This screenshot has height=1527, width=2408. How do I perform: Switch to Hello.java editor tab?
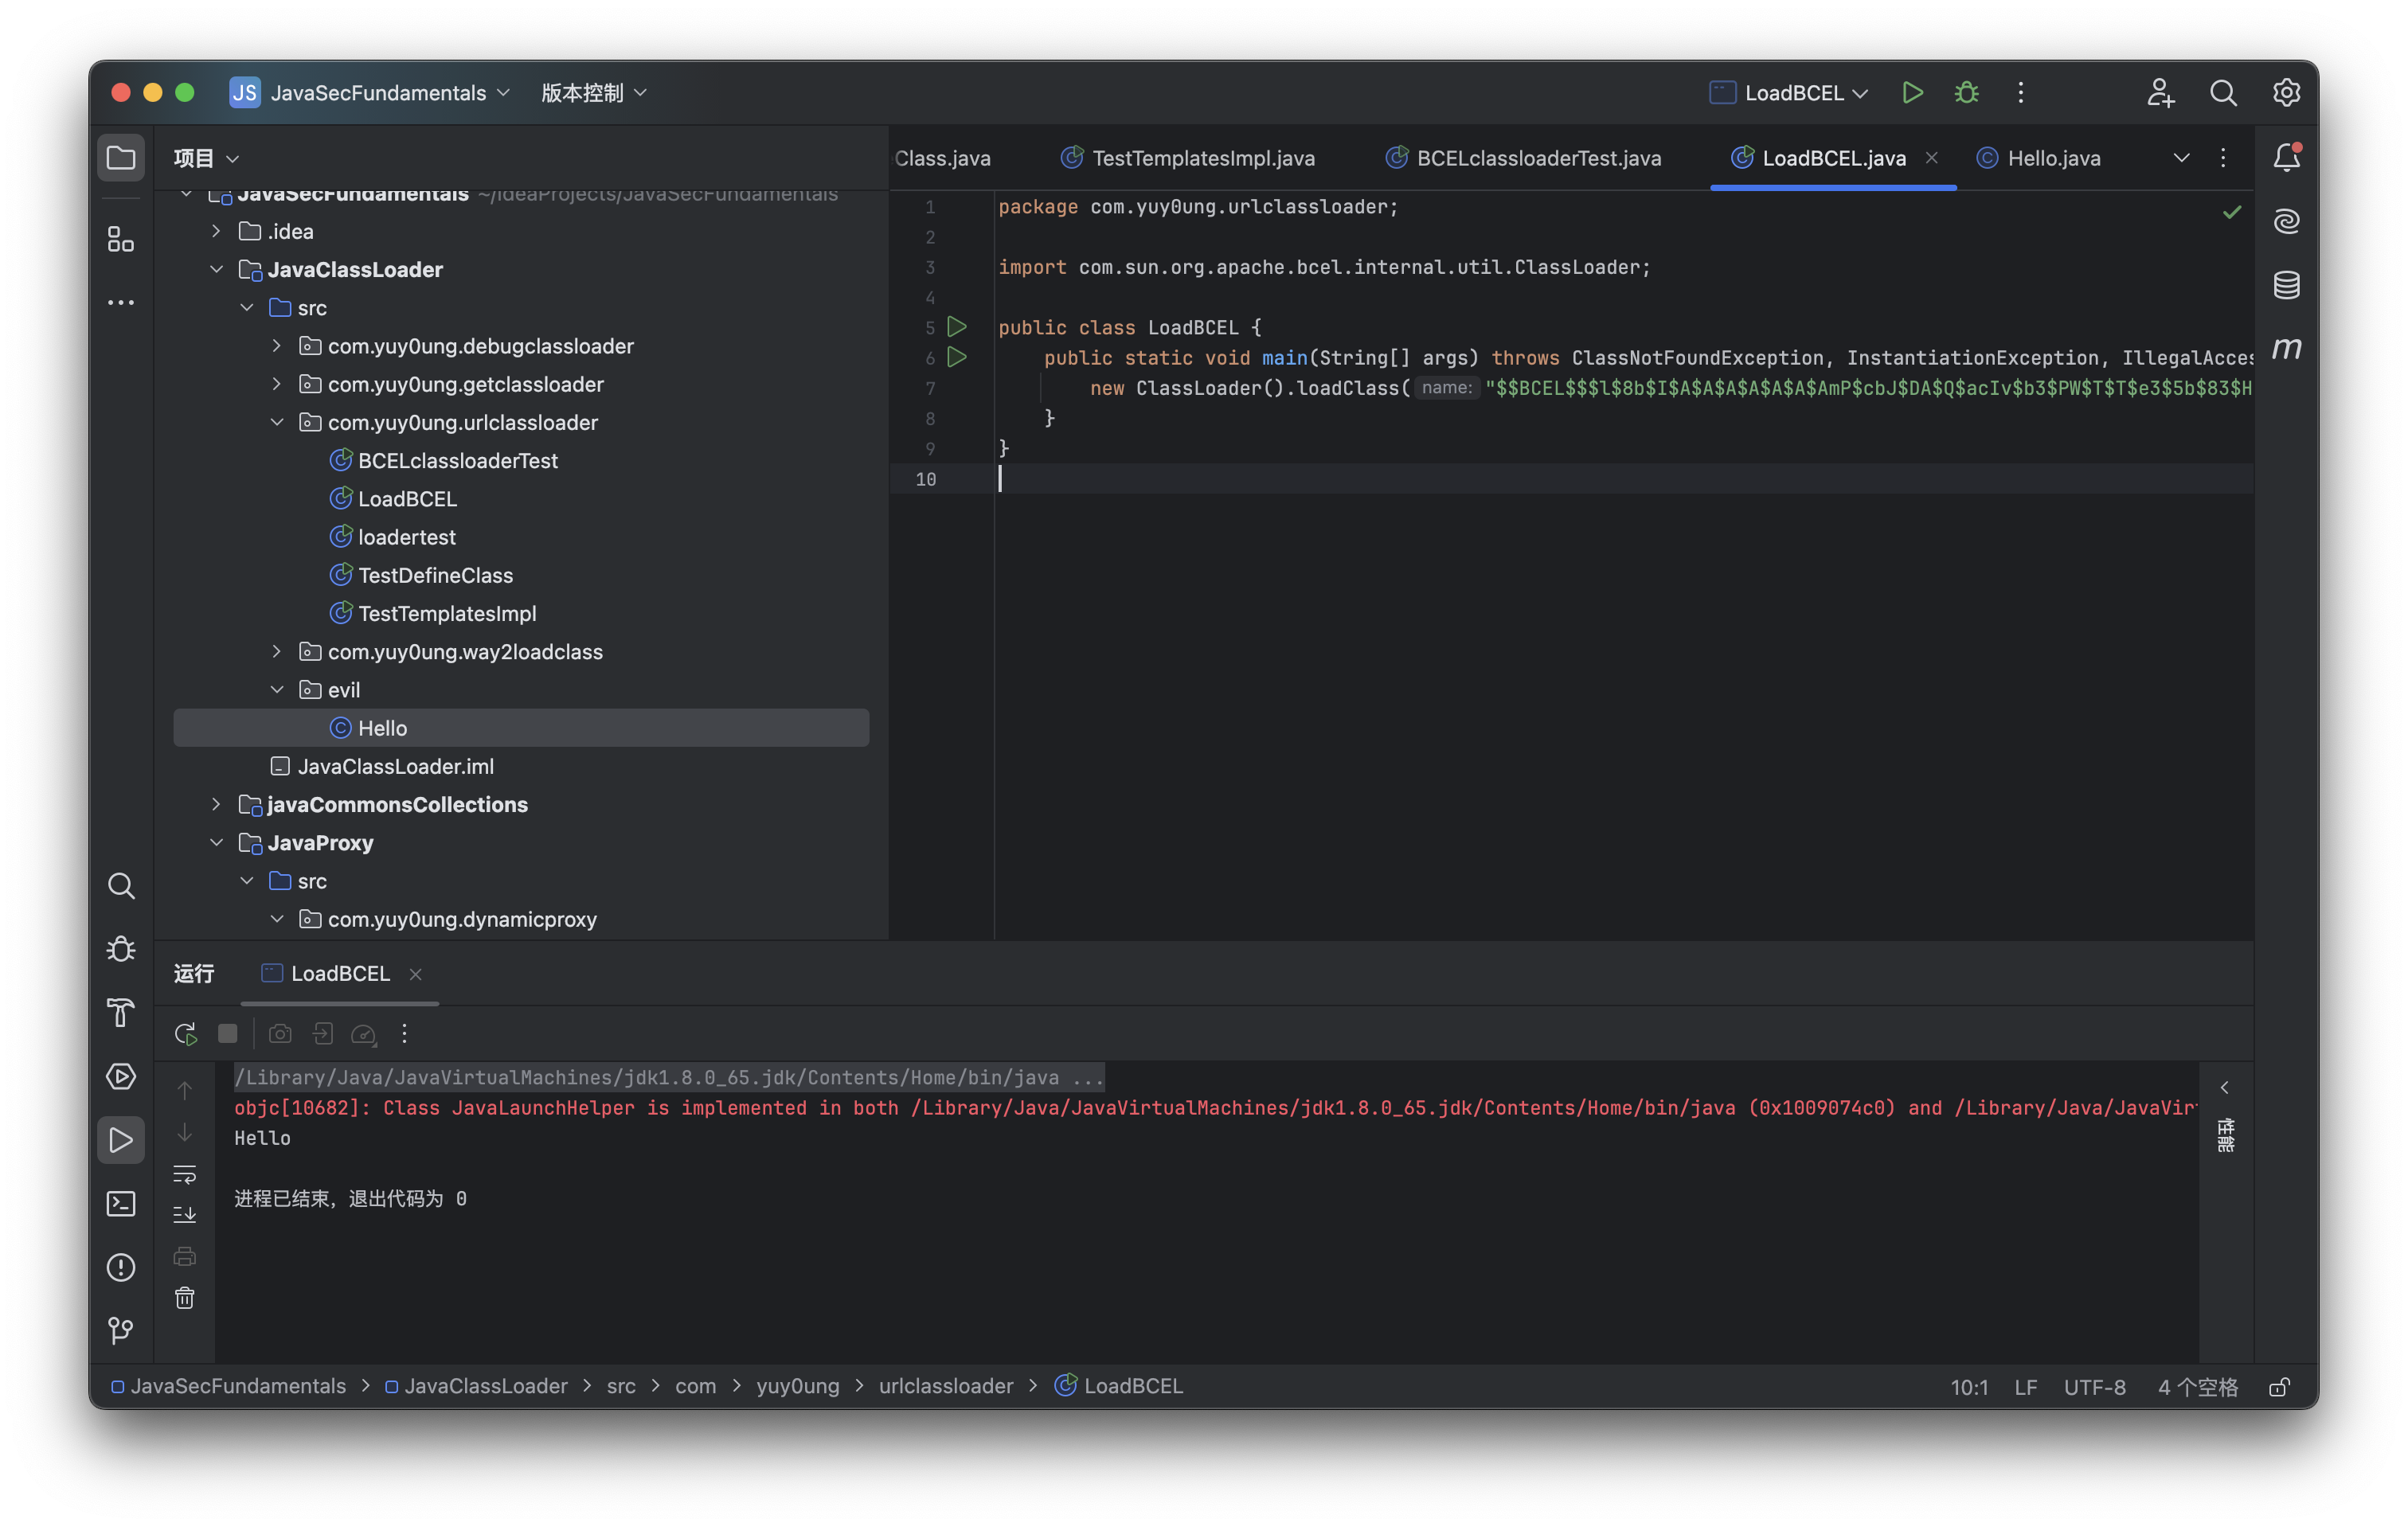point(2053,158)
